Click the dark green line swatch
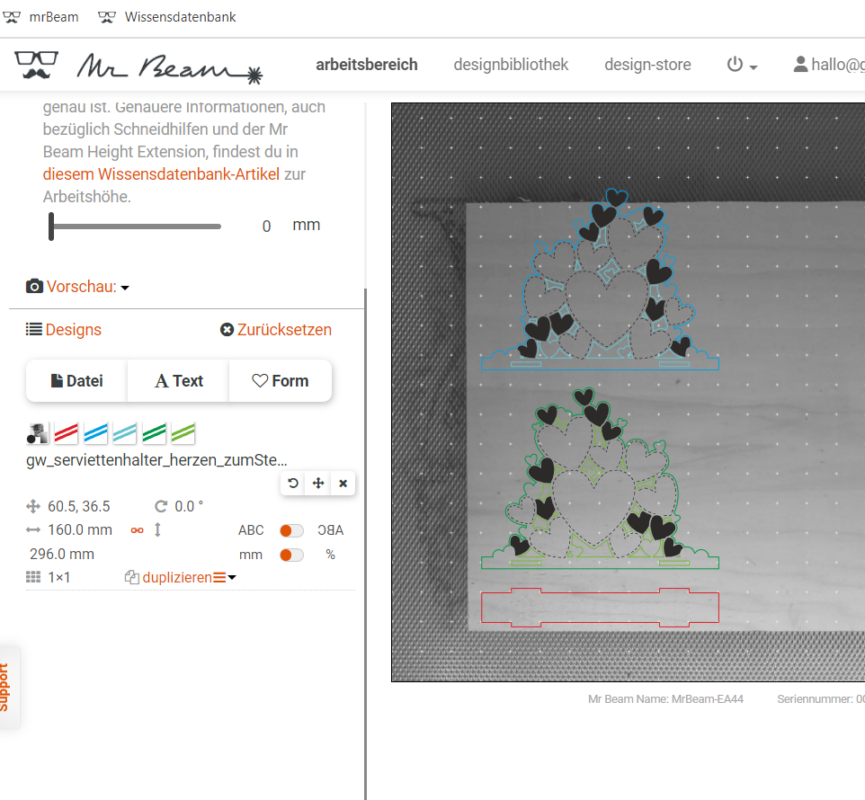The width and height of the screenshot is (865, 800). click(x=154, y=433)
